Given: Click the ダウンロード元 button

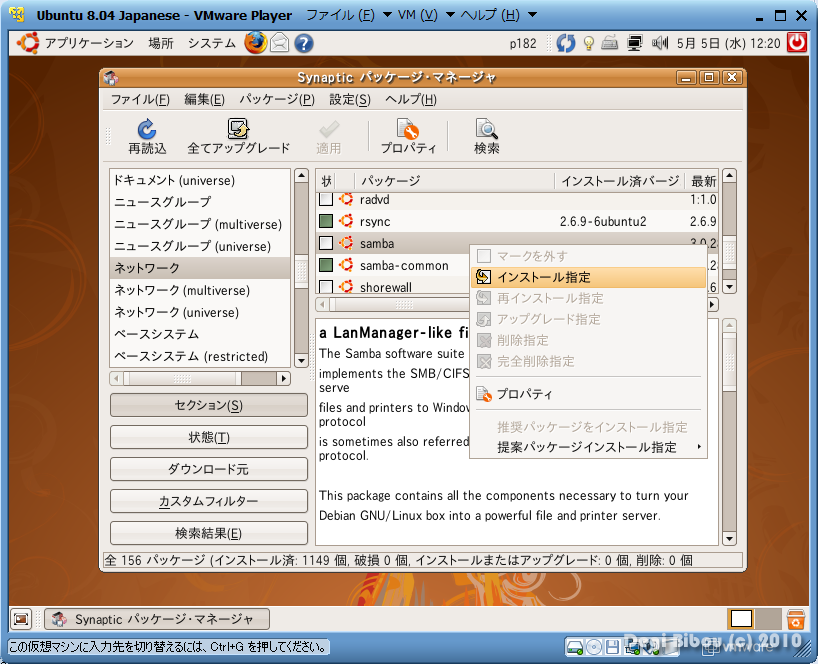Looking at the screenshot, I should (x=209, y=469).
